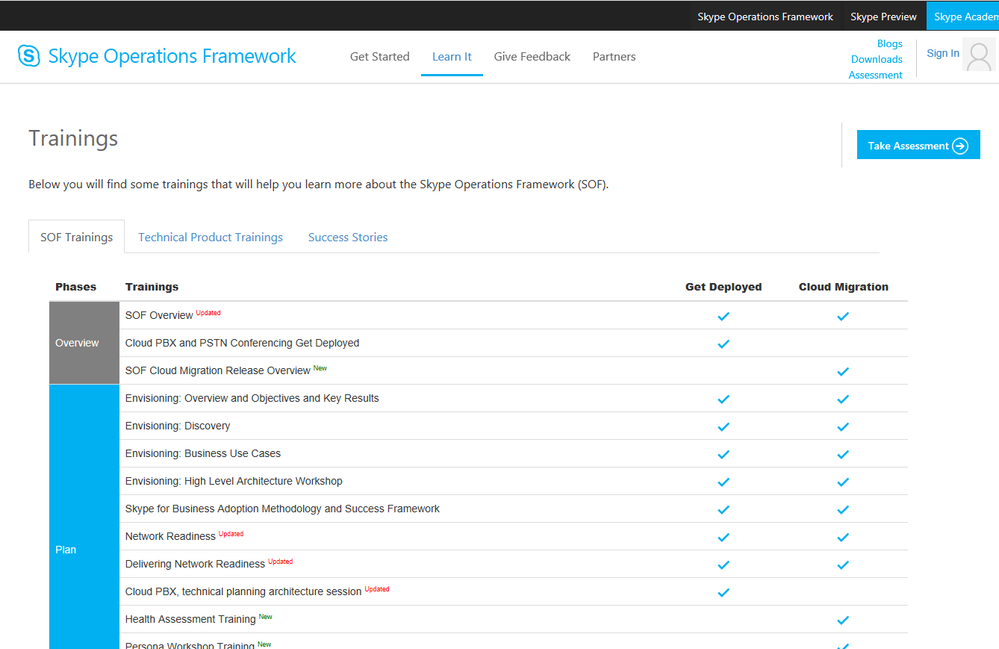
Task: Open the Downloads link
Action: pyautogui.click(x=877, y=59)
